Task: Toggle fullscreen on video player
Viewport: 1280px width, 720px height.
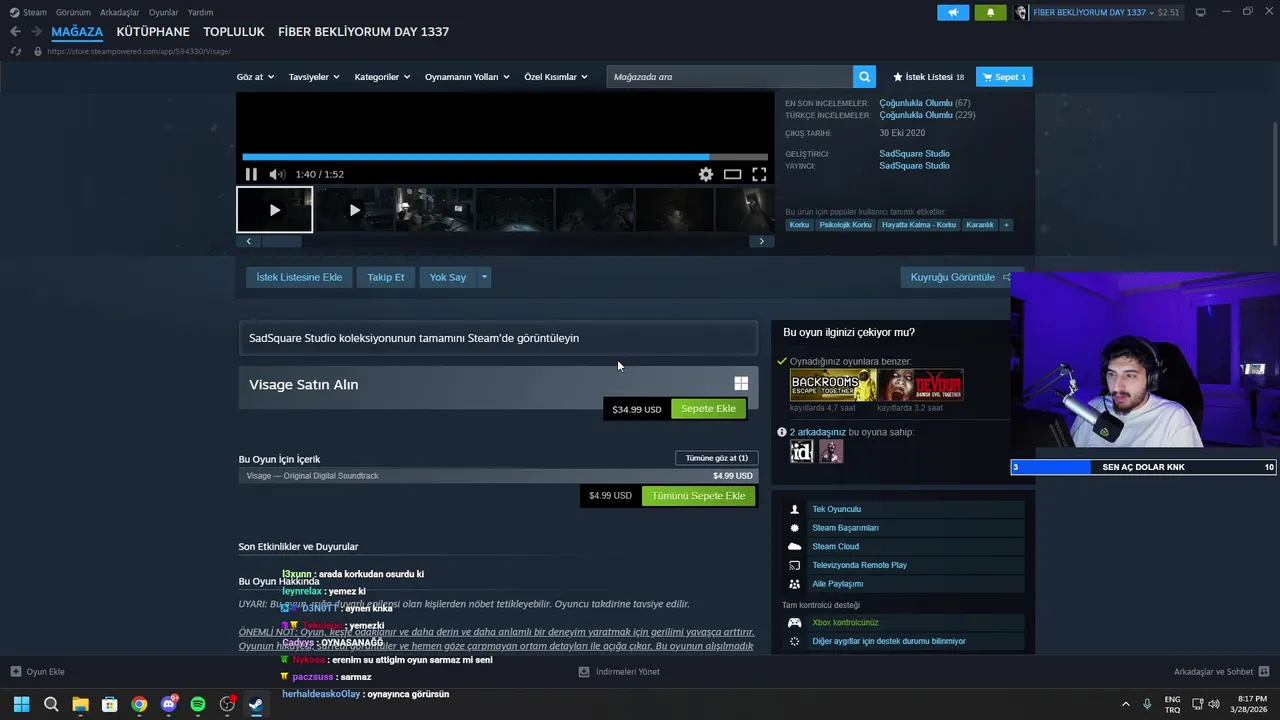Action: tap(759, 174)
